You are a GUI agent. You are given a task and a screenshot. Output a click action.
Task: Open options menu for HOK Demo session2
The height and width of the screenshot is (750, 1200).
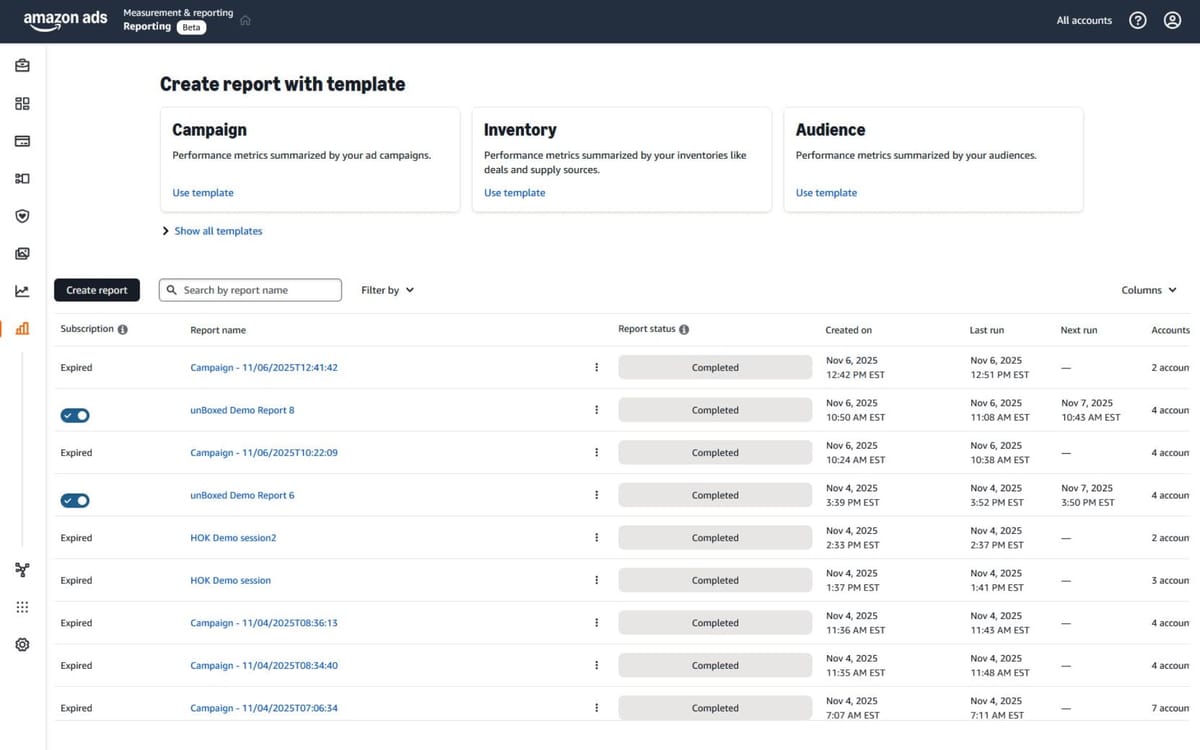click(596, 537)
